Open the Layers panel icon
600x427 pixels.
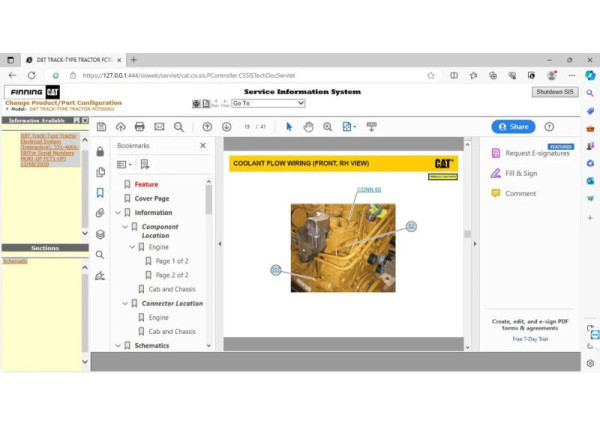[x=100, y=234]
